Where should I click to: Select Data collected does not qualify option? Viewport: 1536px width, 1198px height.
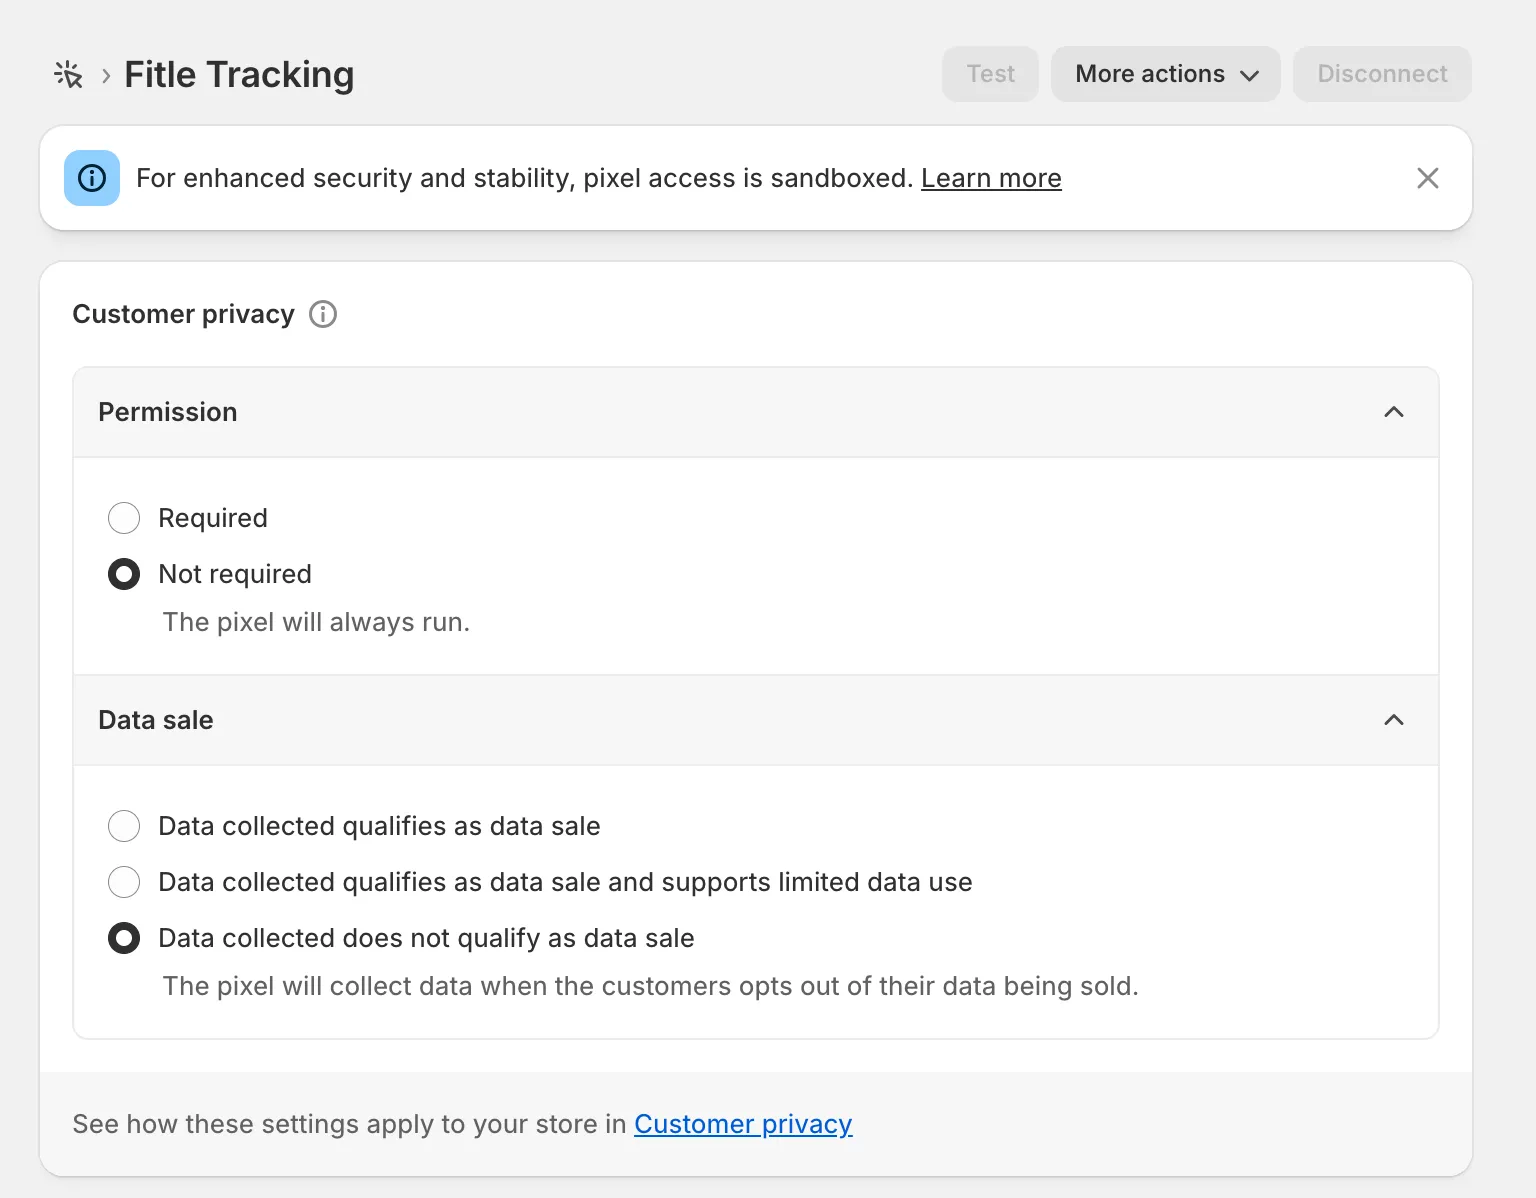[x=124, y=938]
